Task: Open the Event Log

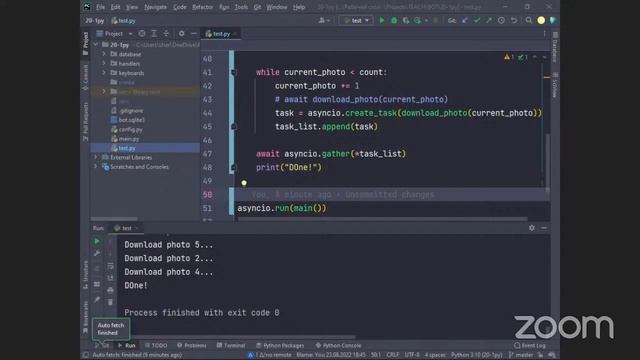Action: [530, 345]
